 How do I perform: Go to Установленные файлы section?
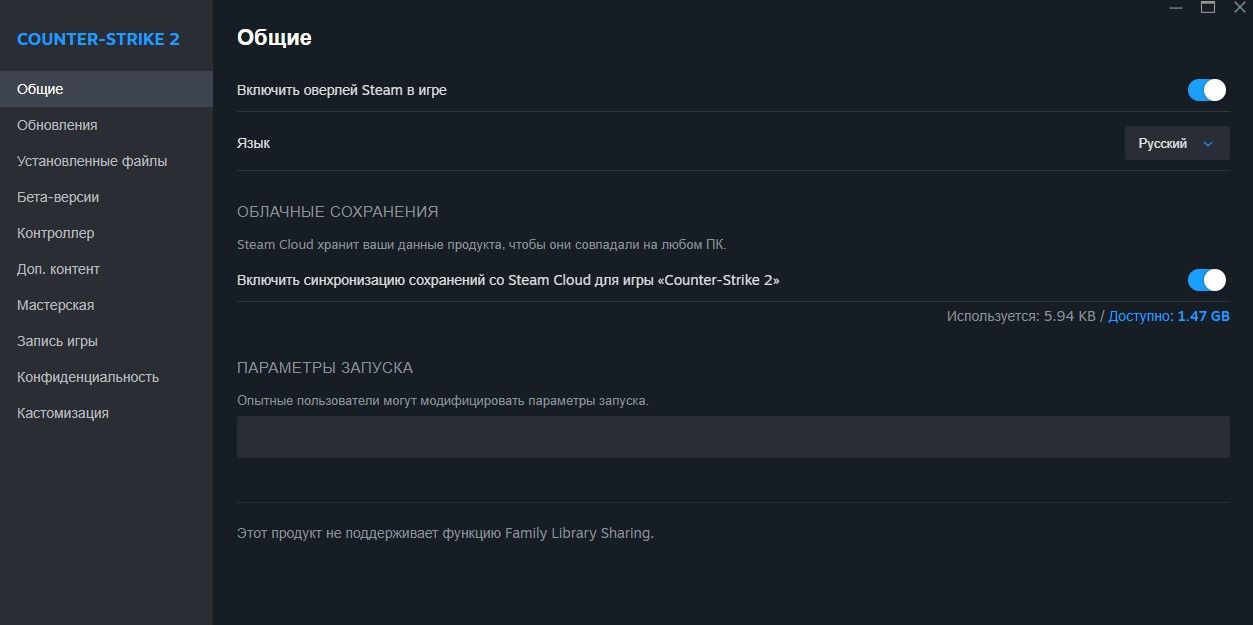(92, 161)
